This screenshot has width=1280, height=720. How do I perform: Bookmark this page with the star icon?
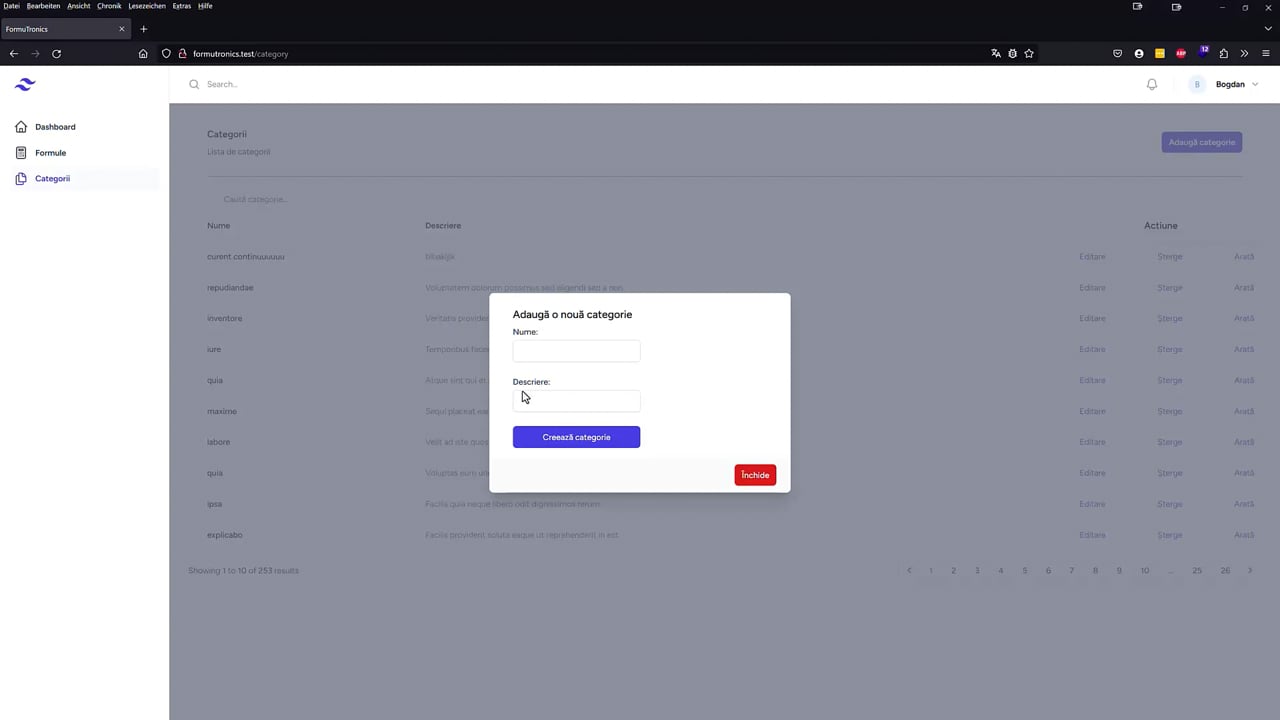[1029, 53]
